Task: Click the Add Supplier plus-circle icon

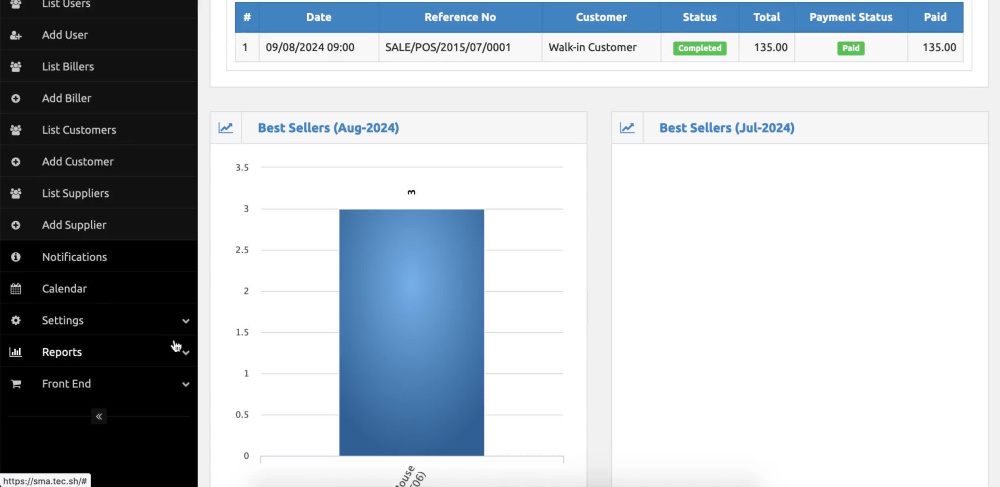Action: tap(16, 225)
